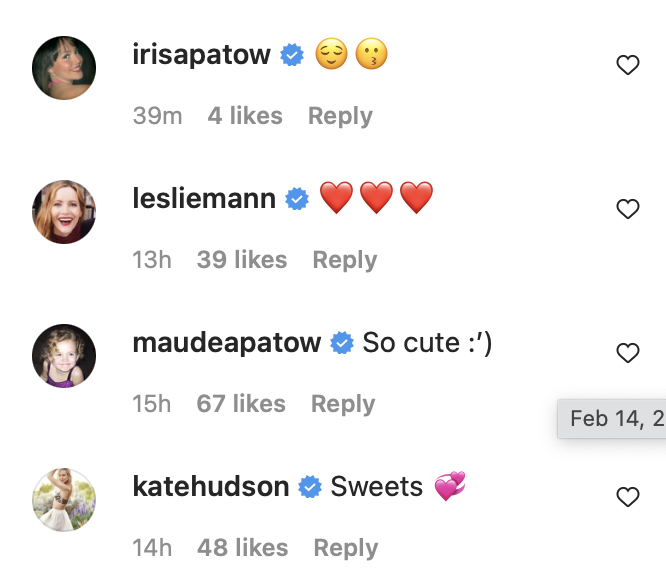Open lesliemann's profile avatar
666x574 pixels.
point(65,212)
